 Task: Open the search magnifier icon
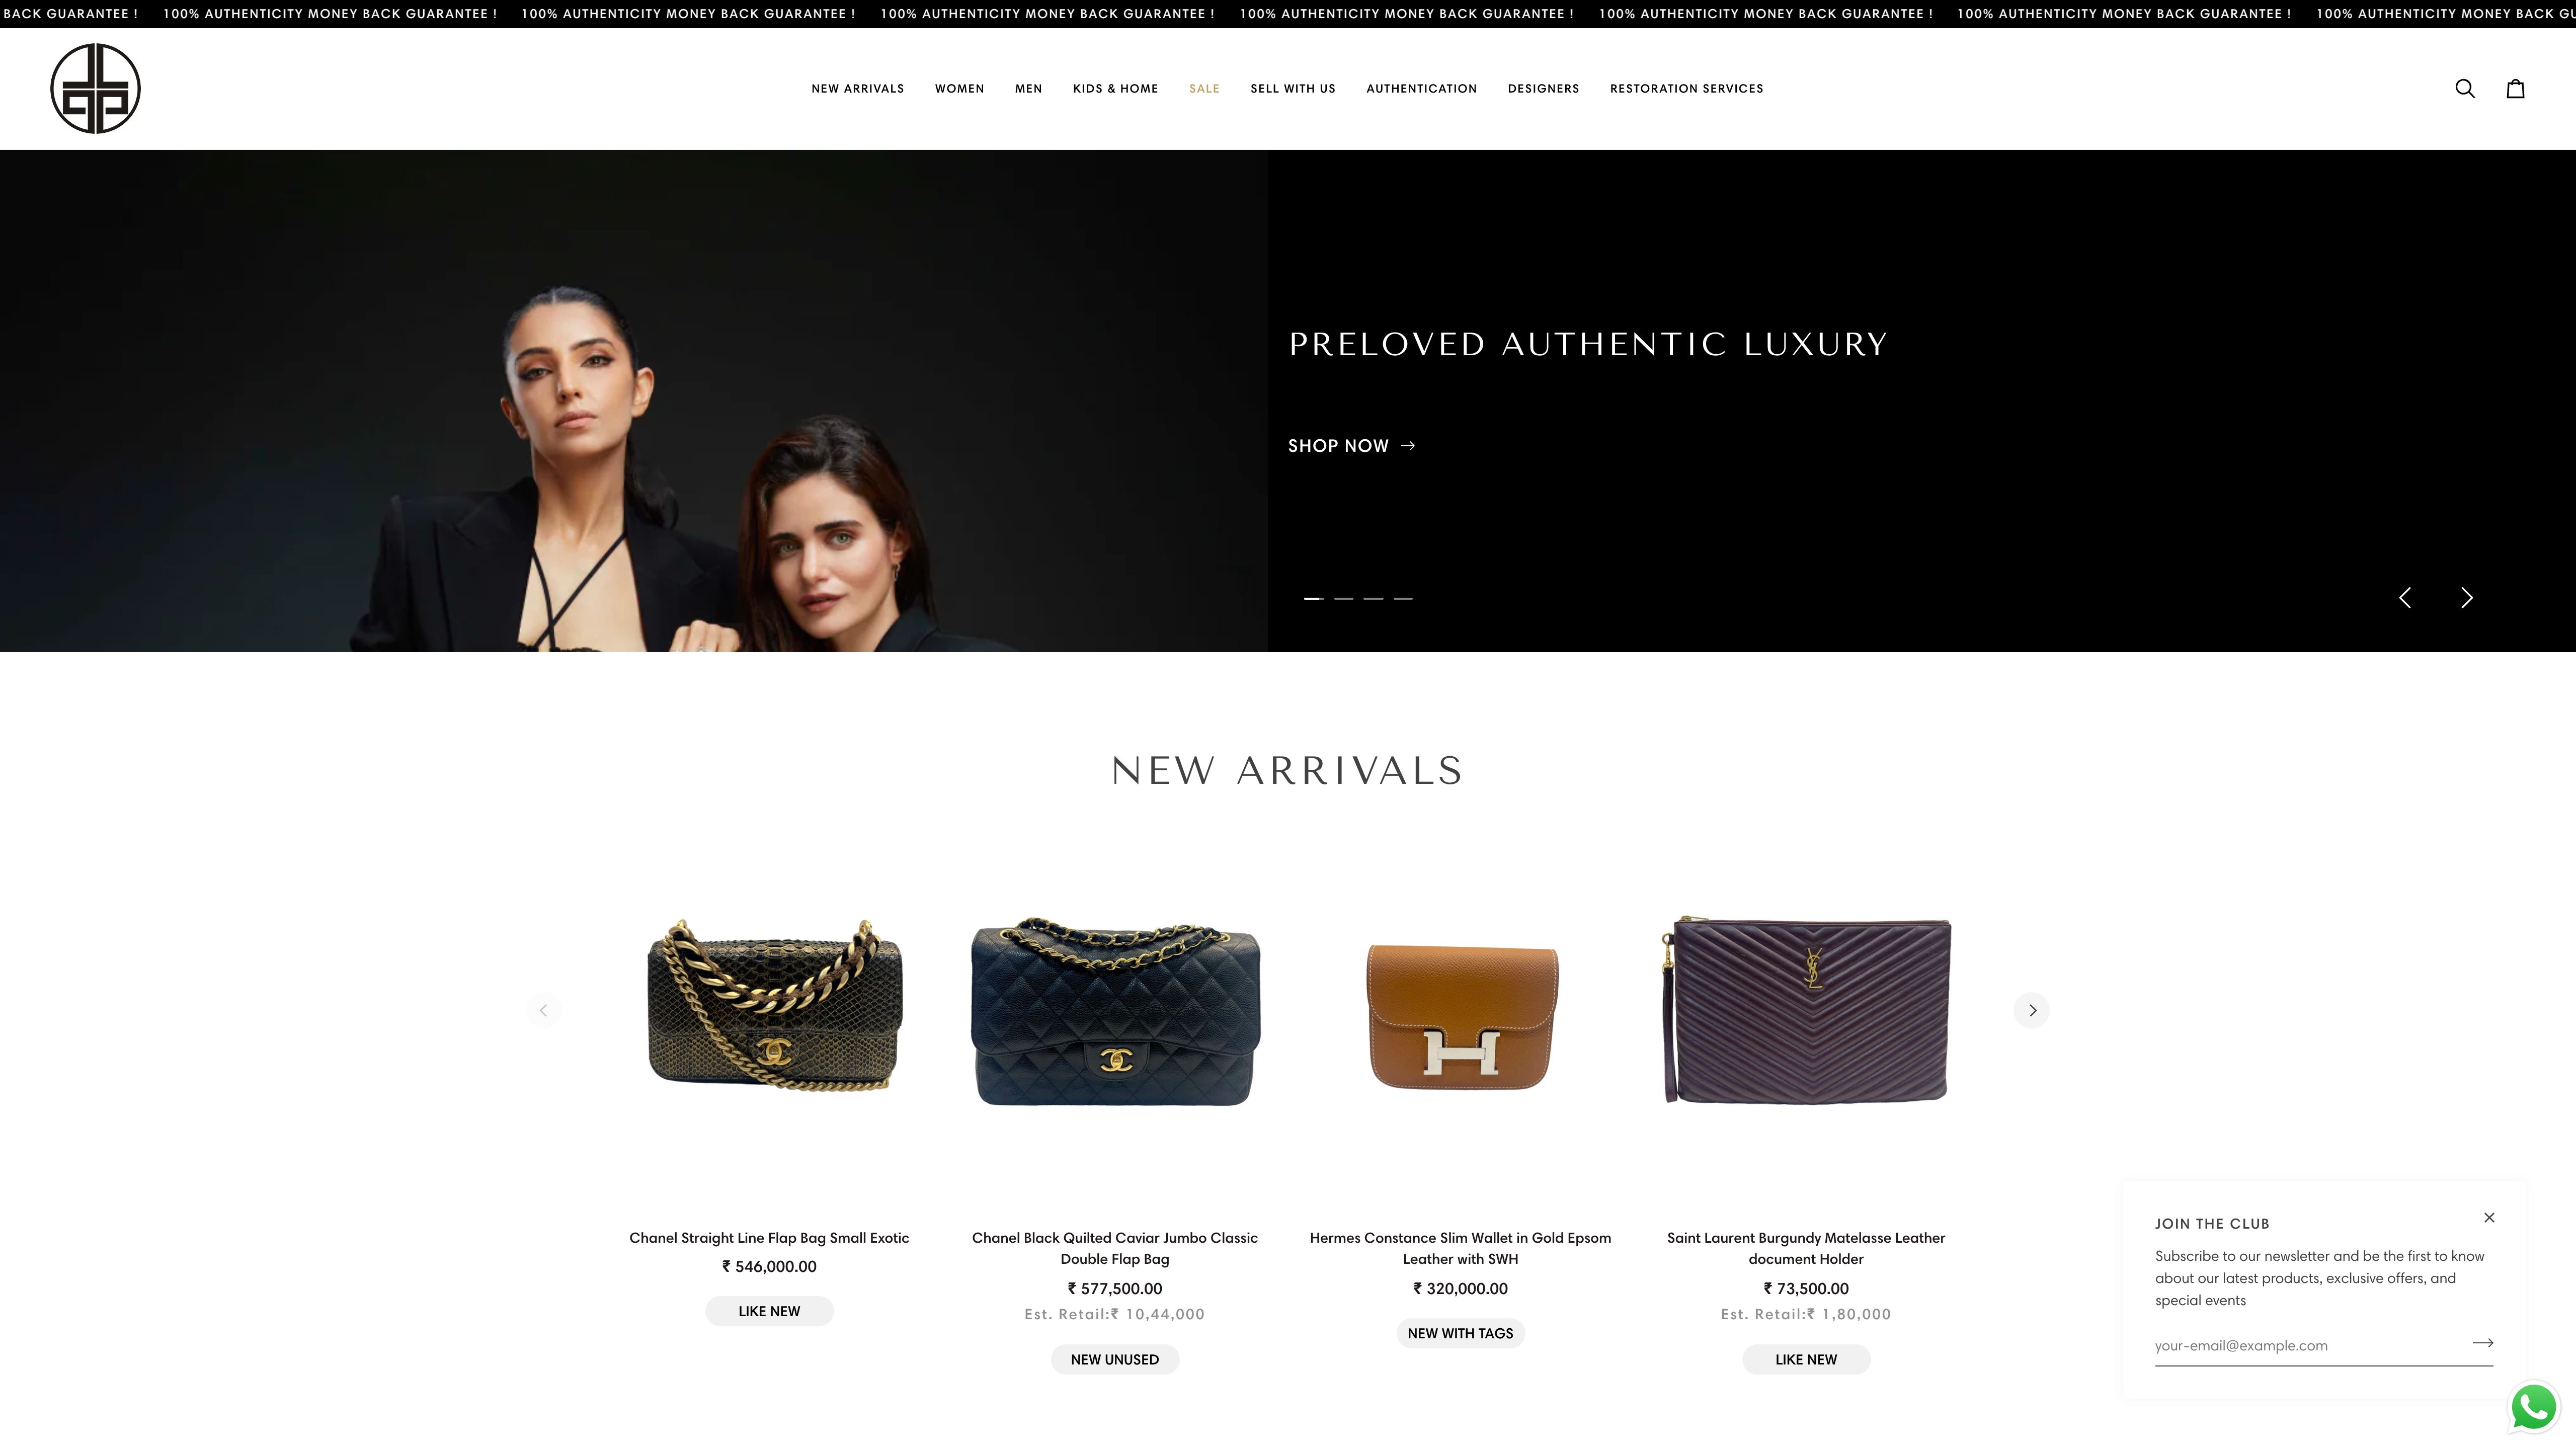click(x=2464, y=89)
